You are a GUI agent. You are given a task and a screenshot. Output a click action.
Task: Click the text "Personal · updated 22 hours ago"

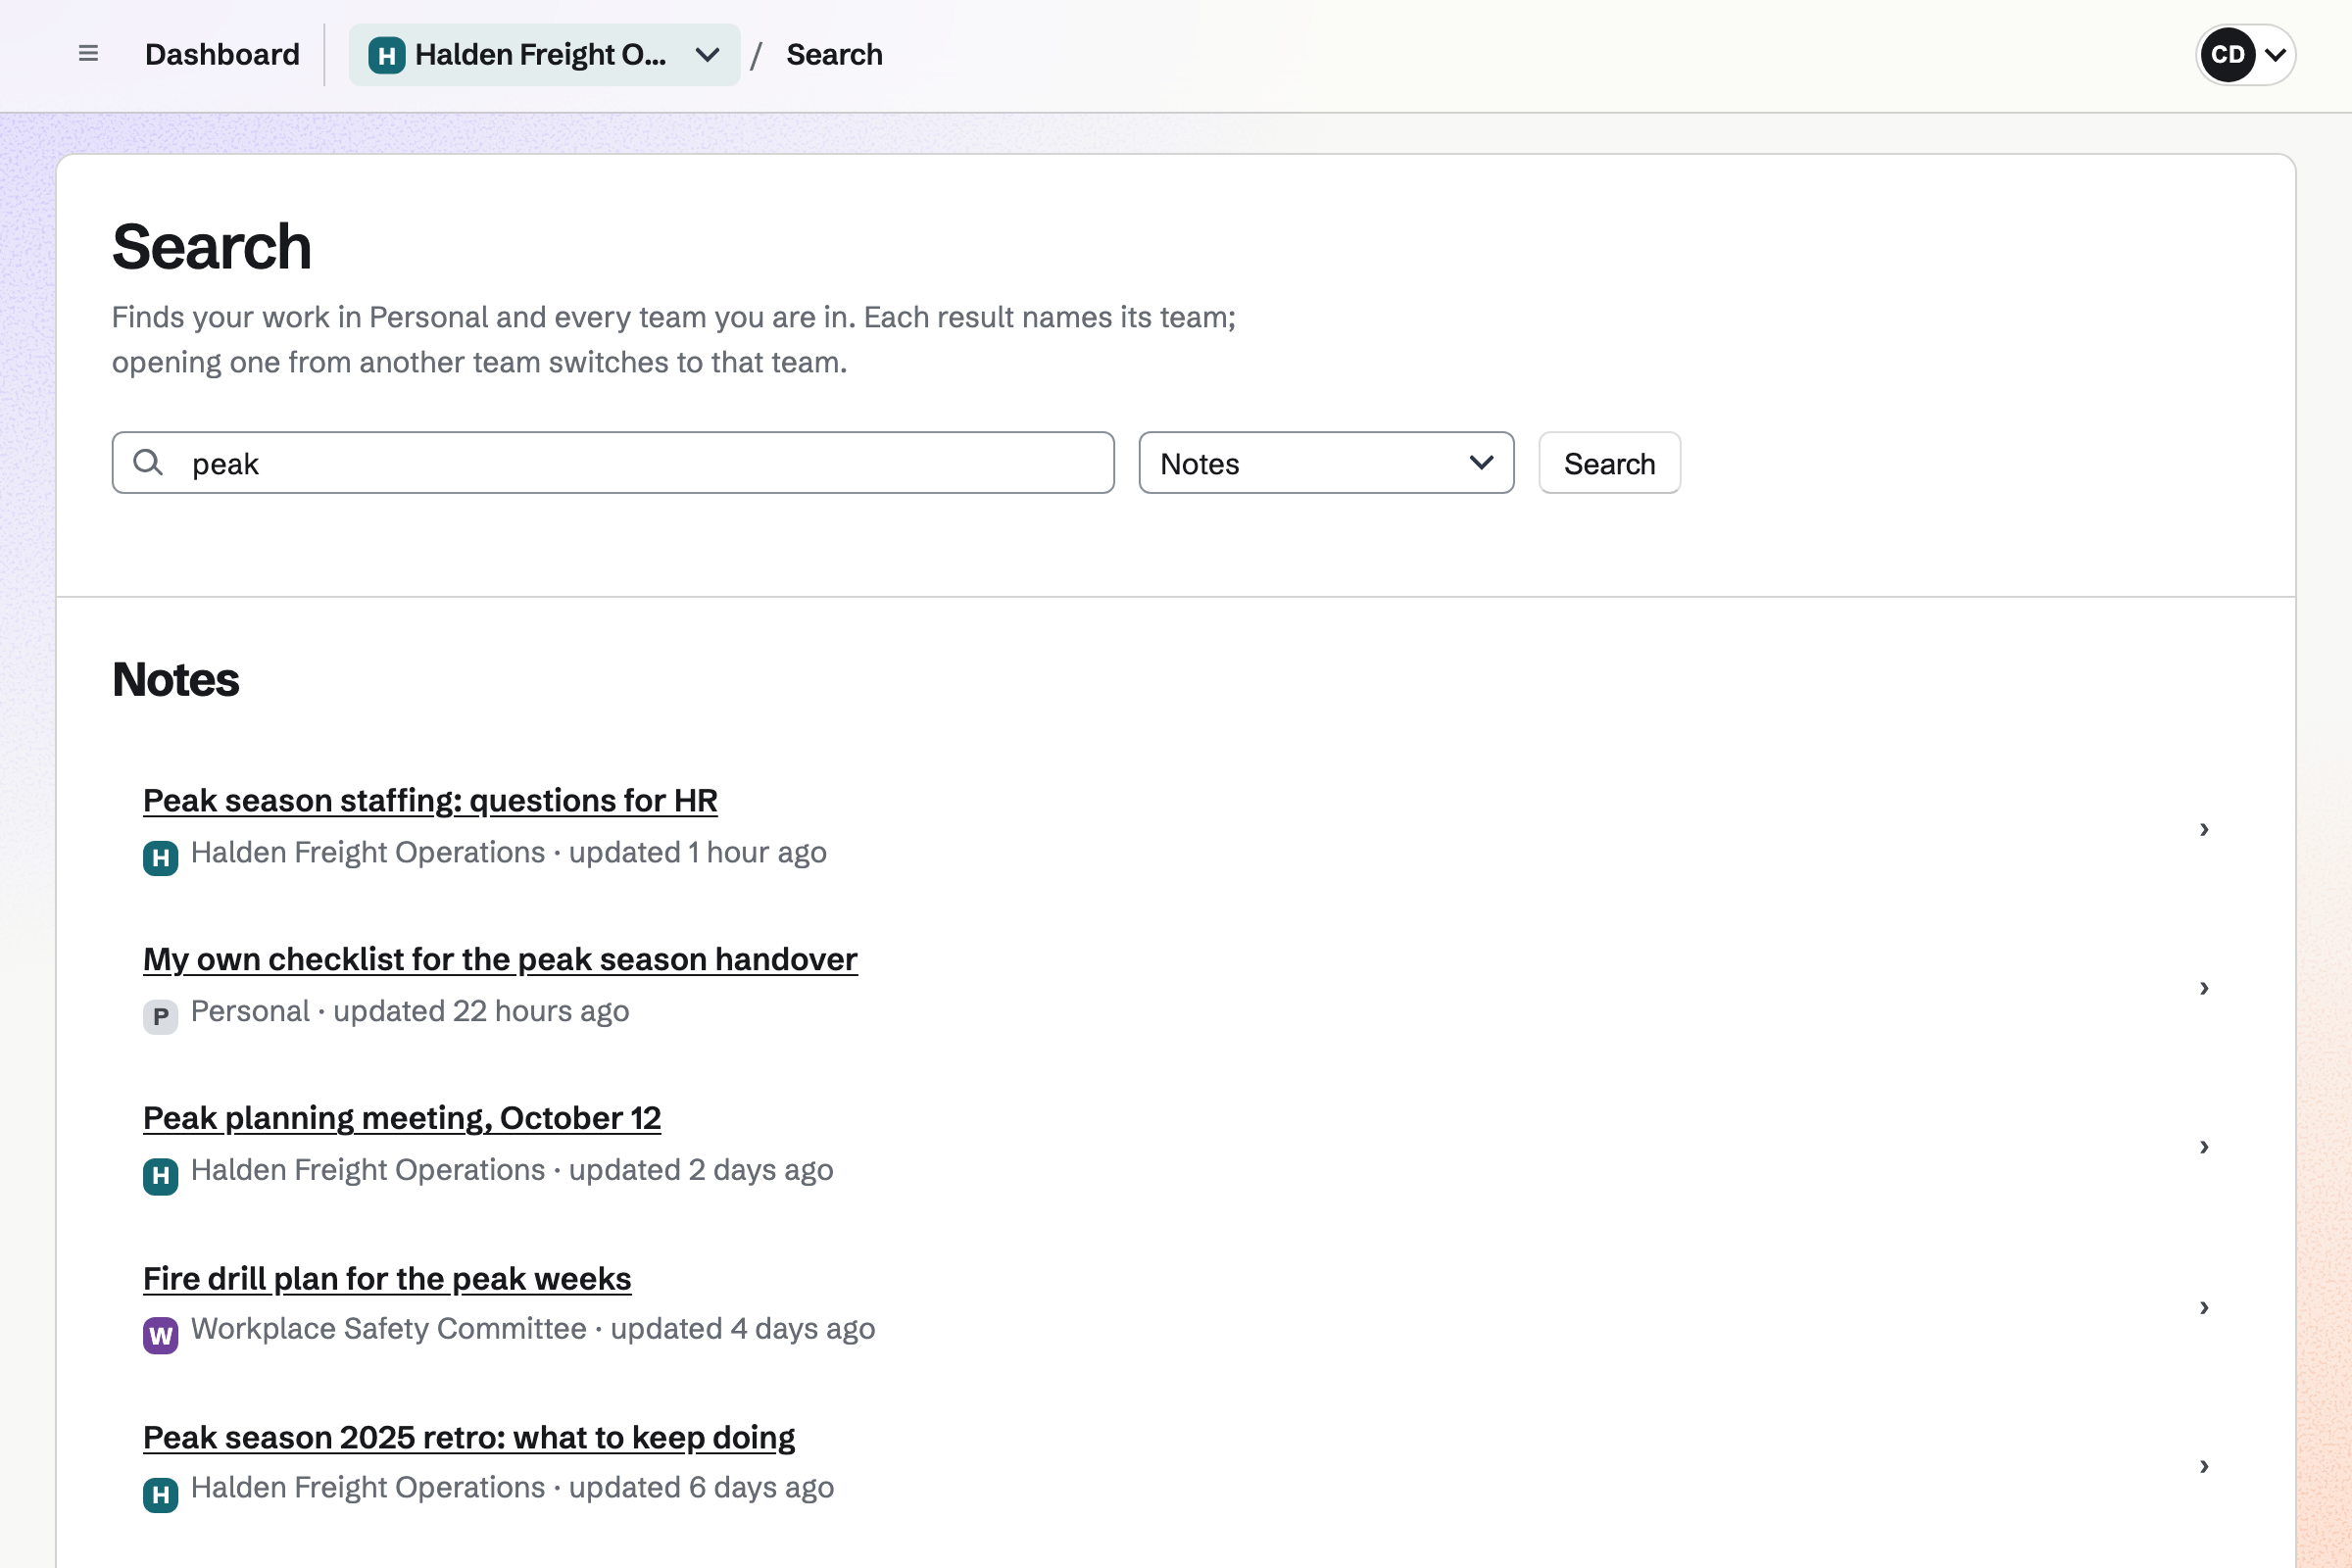click(x=410, y=1011)
